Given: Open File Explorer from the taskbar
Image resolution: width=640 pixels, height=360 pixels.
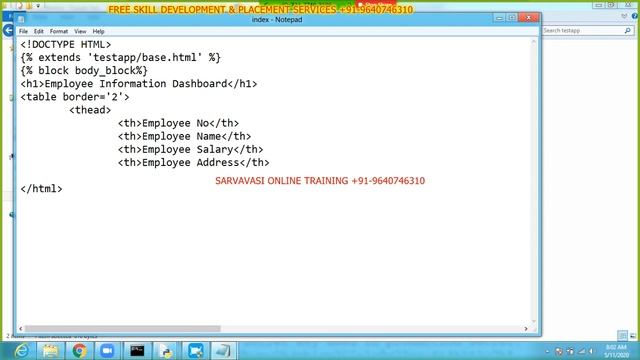Looking at the screenshot, I should coord(50,351).
